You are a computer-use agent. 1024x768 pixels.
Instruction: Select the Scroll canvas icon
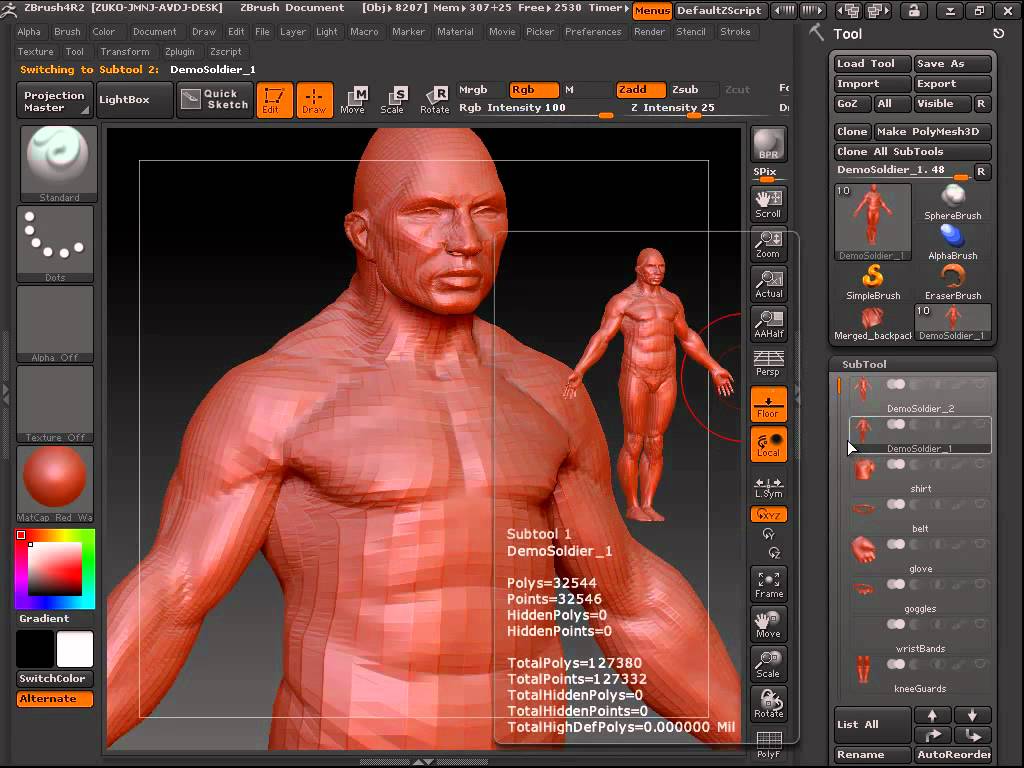coord(769,204)
